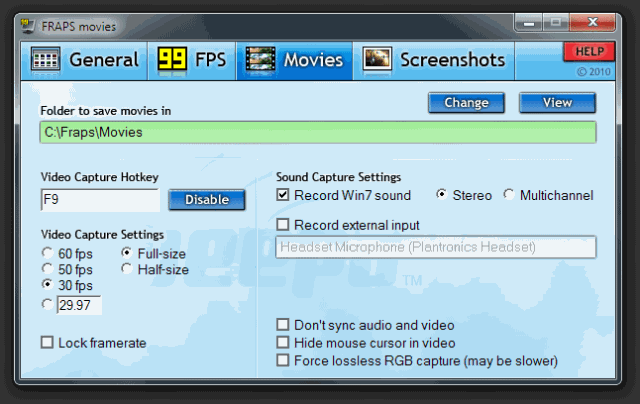Image resolution: width=640 pixels, height=404 pixels.
Task: Enable Force lossless RGB capture
Action: (282, 360)
